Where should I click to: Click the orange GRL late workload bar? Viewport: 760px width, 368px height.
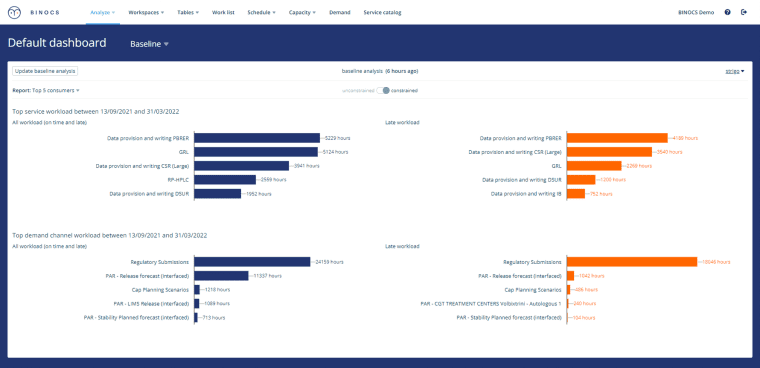click(594, 166)
